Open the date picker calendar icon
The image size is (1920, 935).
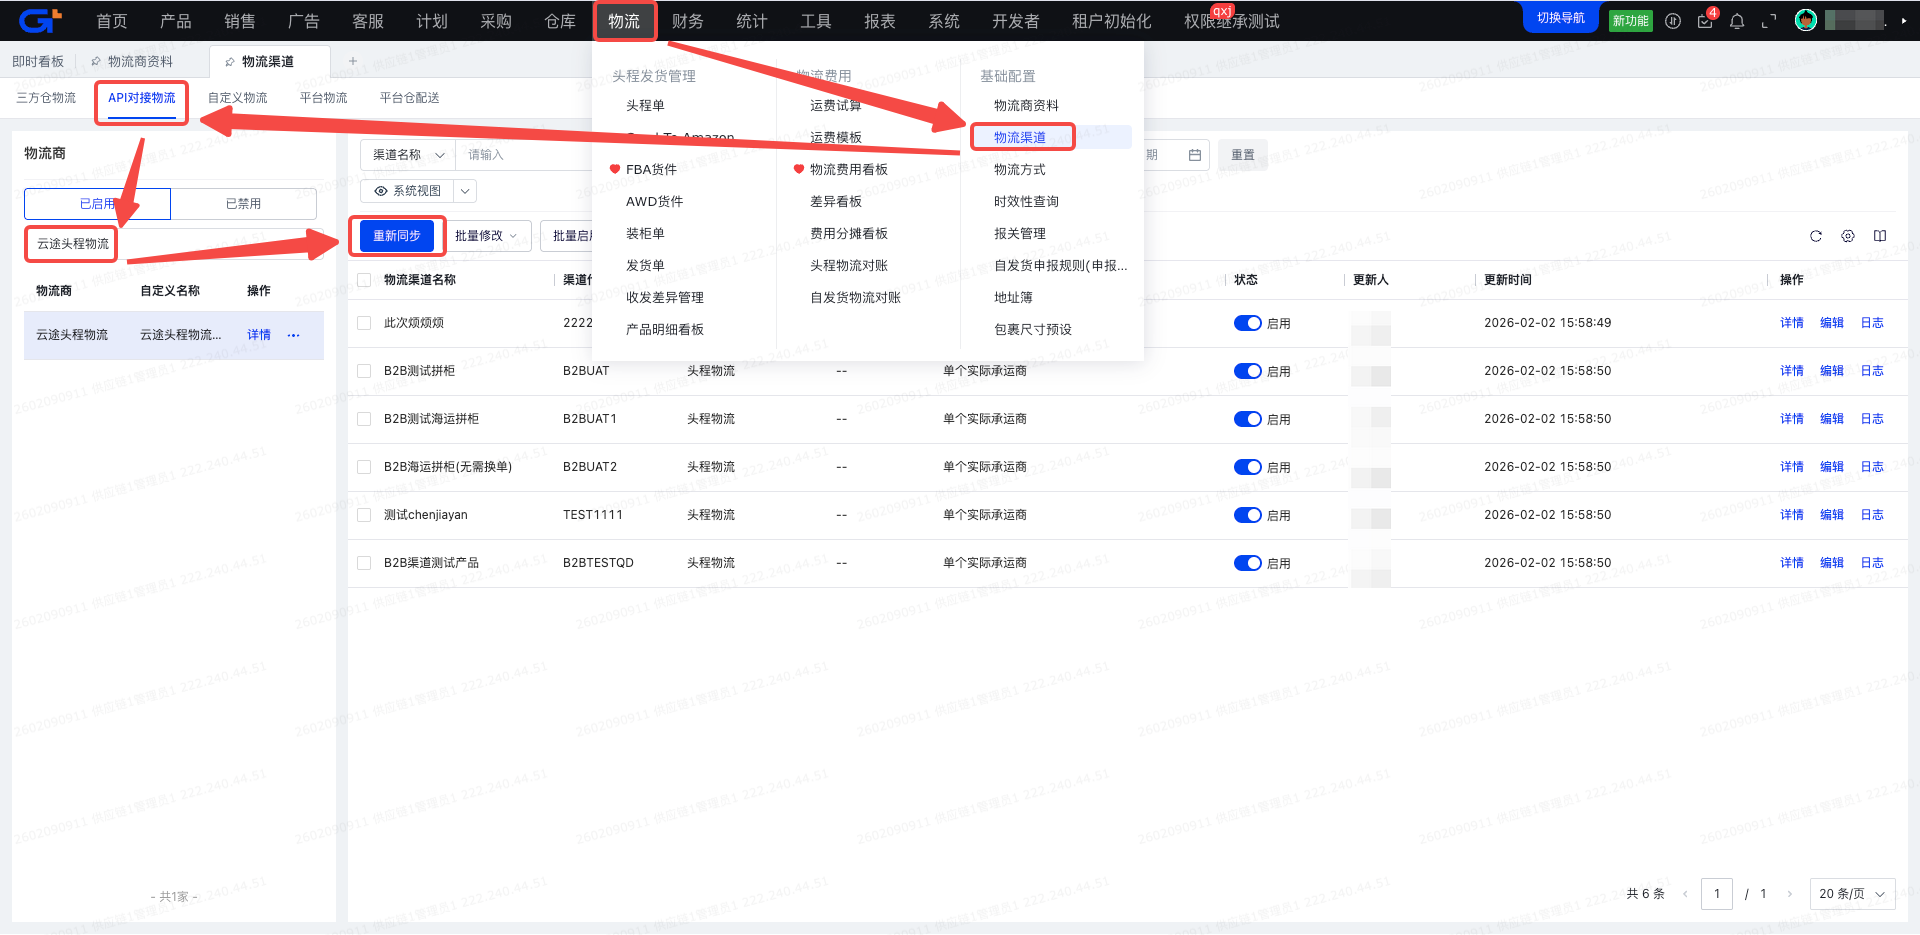(1195, 155)
